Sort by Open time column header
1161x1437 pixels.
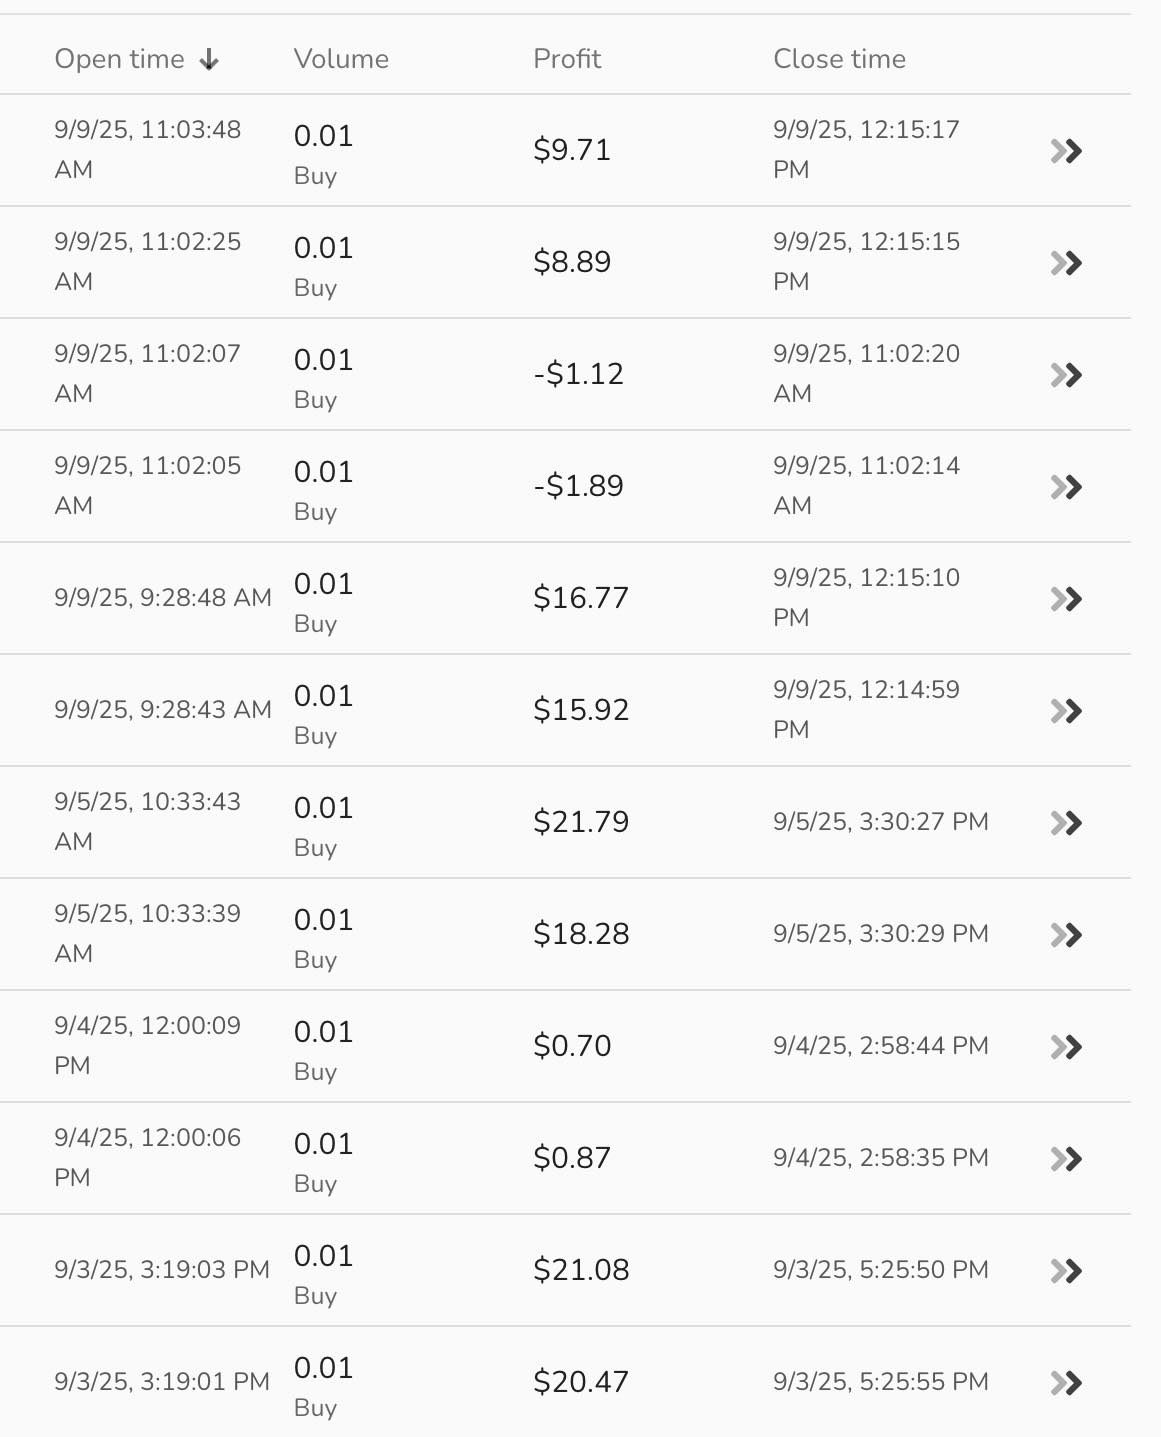[119, 59]
